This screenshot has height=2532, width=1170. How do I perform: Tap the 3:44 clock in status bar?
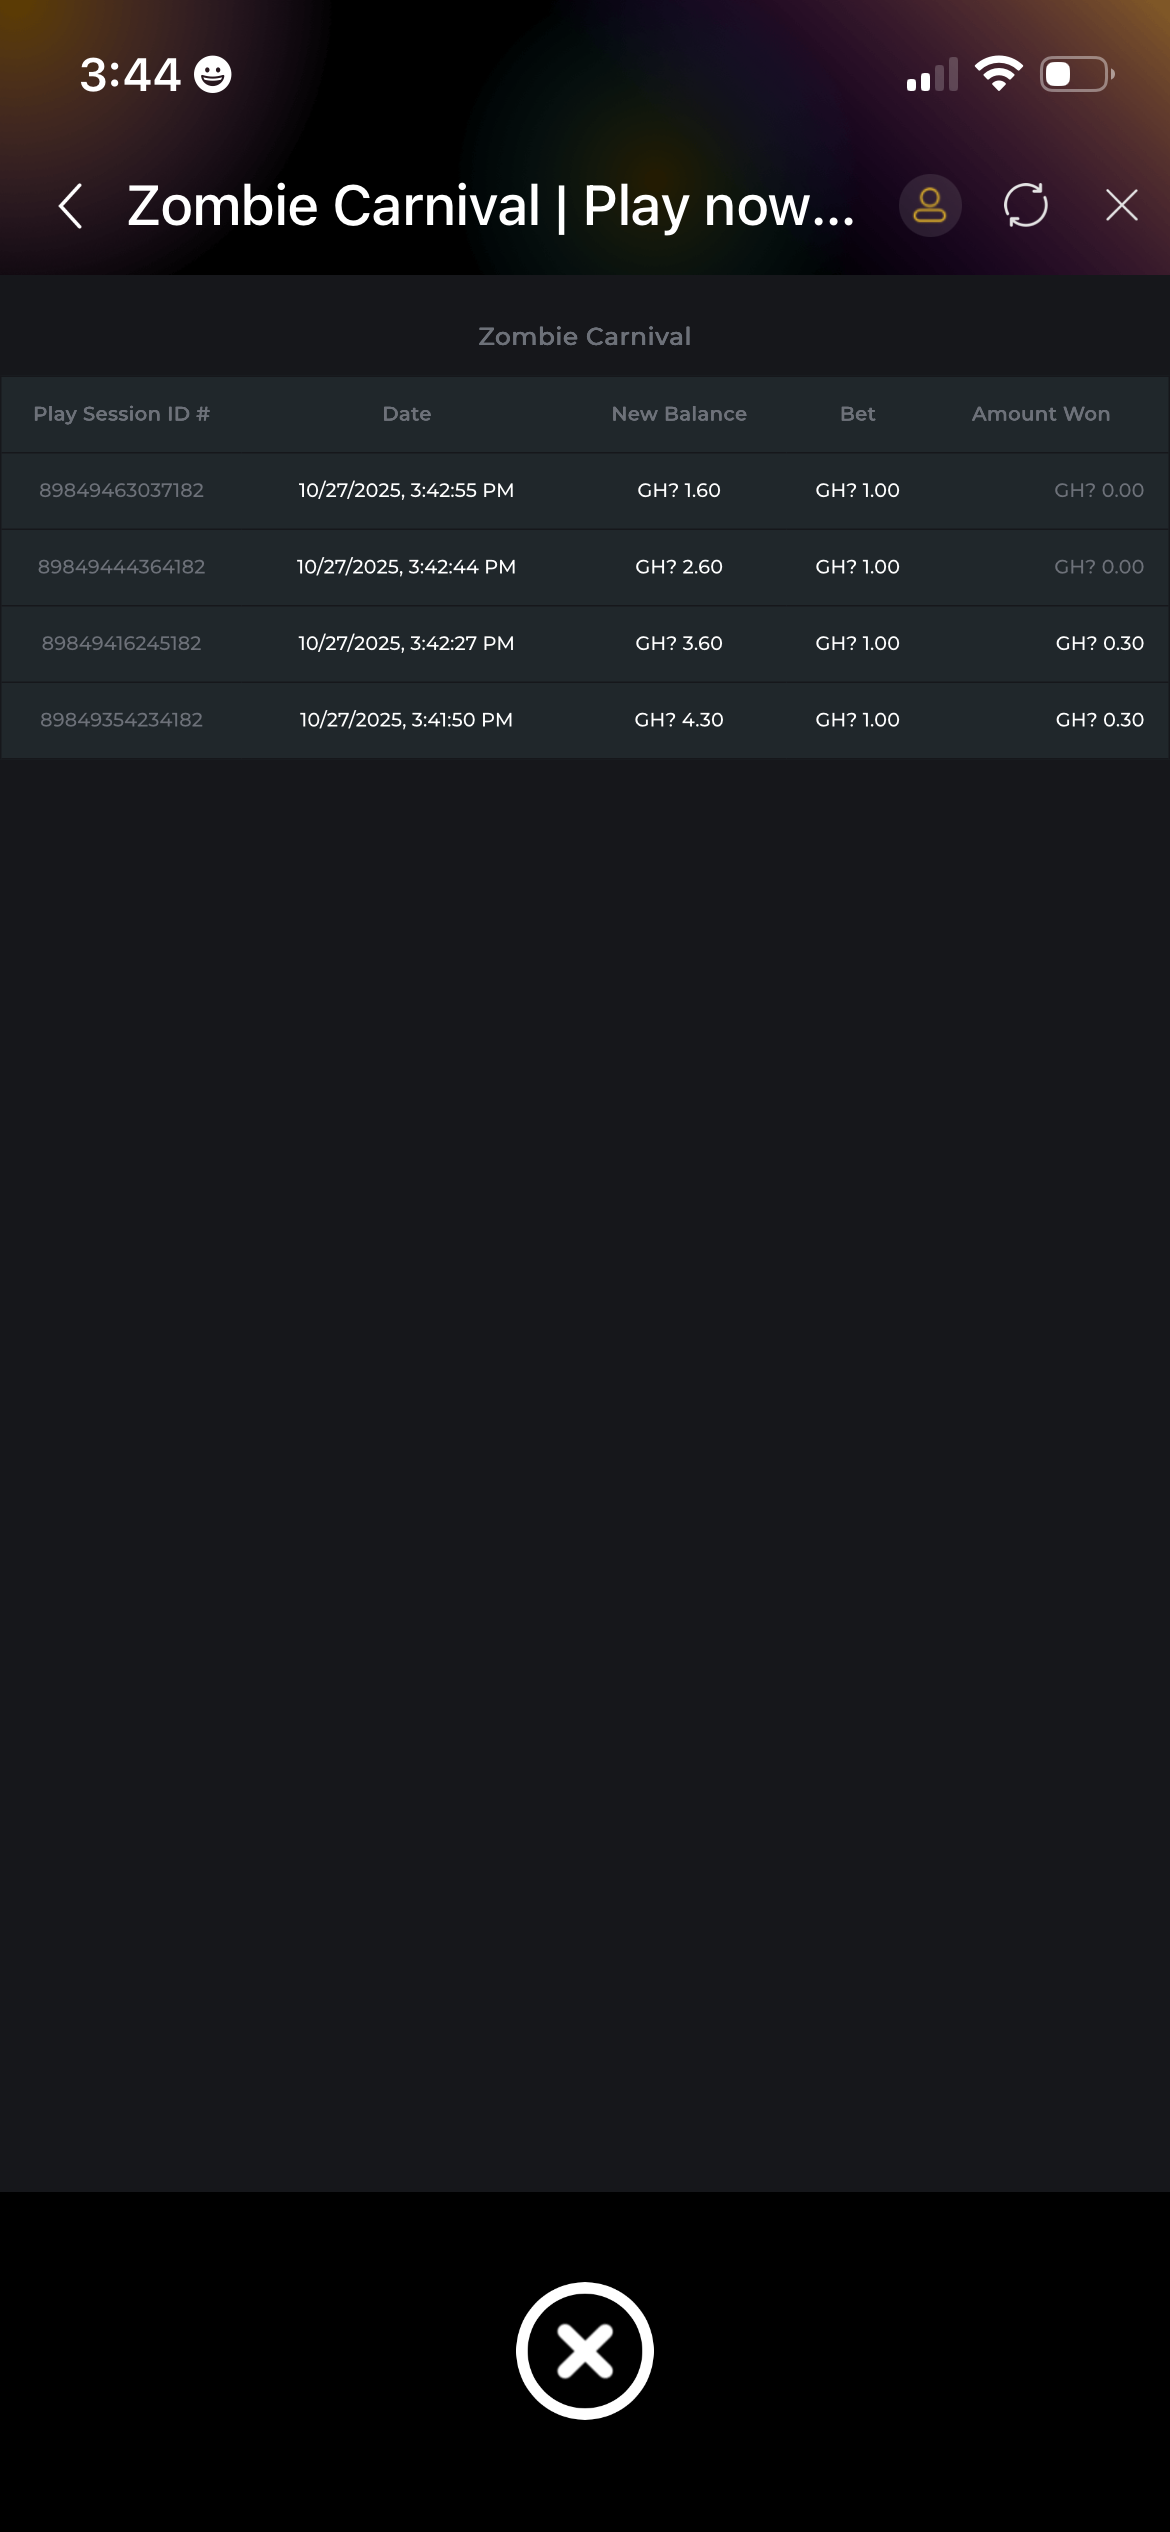click(x=130, y=75)
